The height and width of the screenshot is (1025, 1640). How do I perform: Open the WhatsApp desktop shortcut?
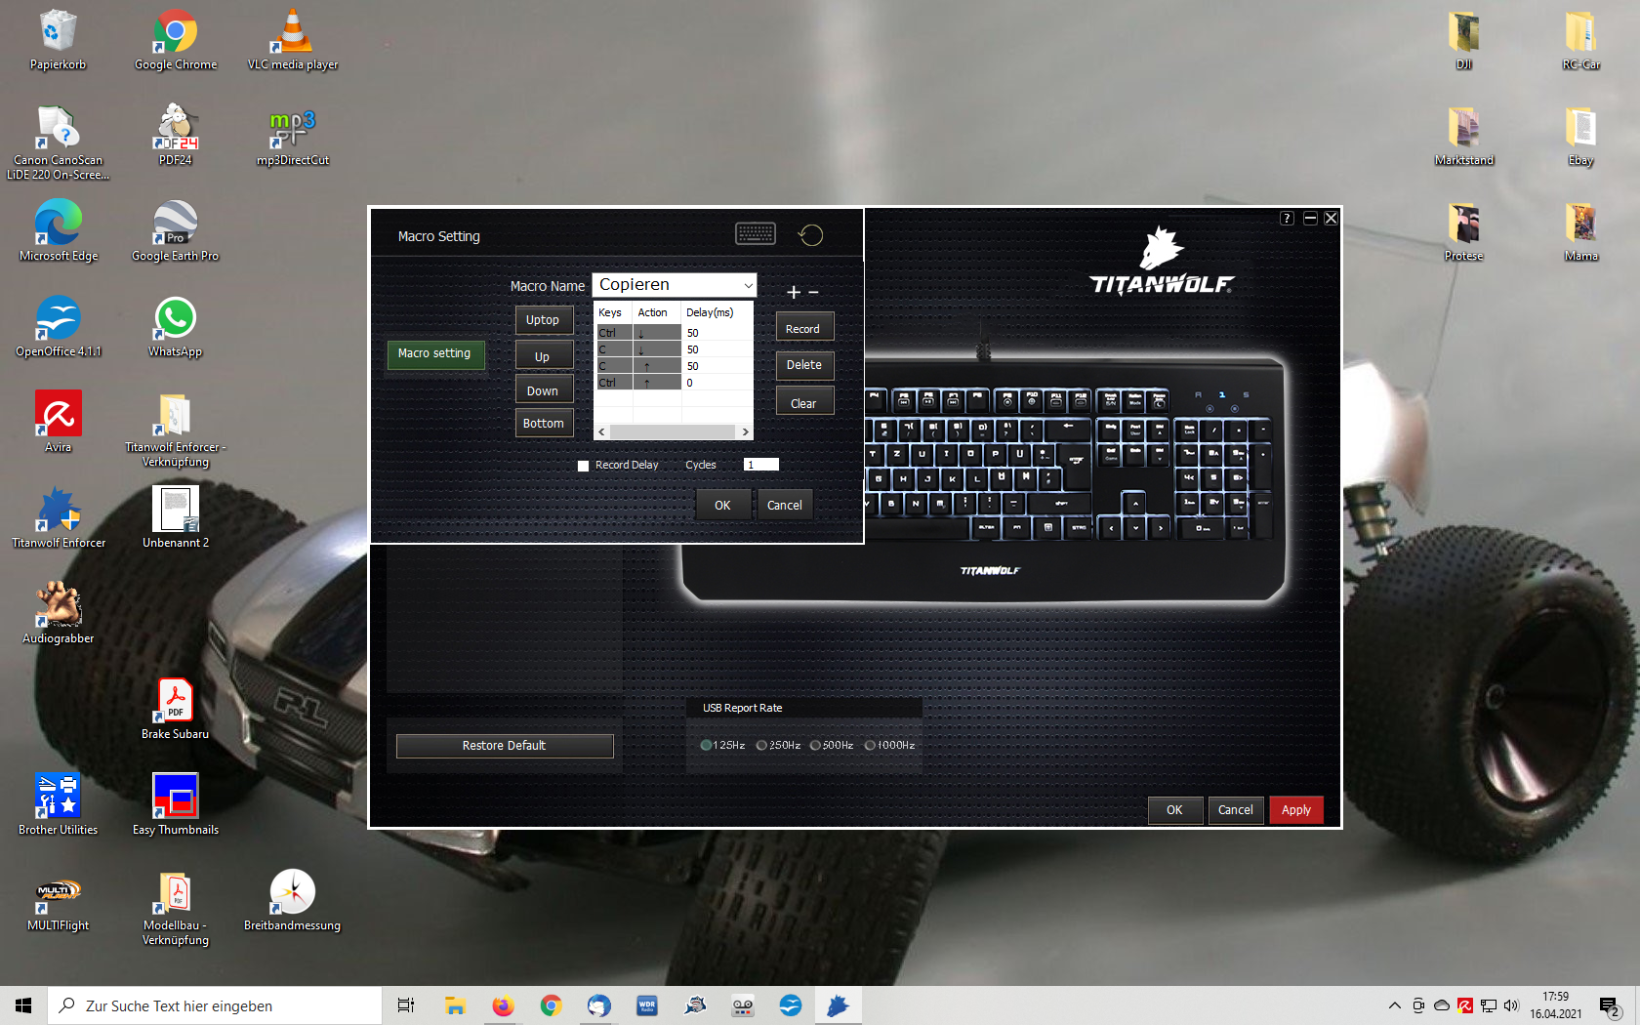[x=175, y=327]
